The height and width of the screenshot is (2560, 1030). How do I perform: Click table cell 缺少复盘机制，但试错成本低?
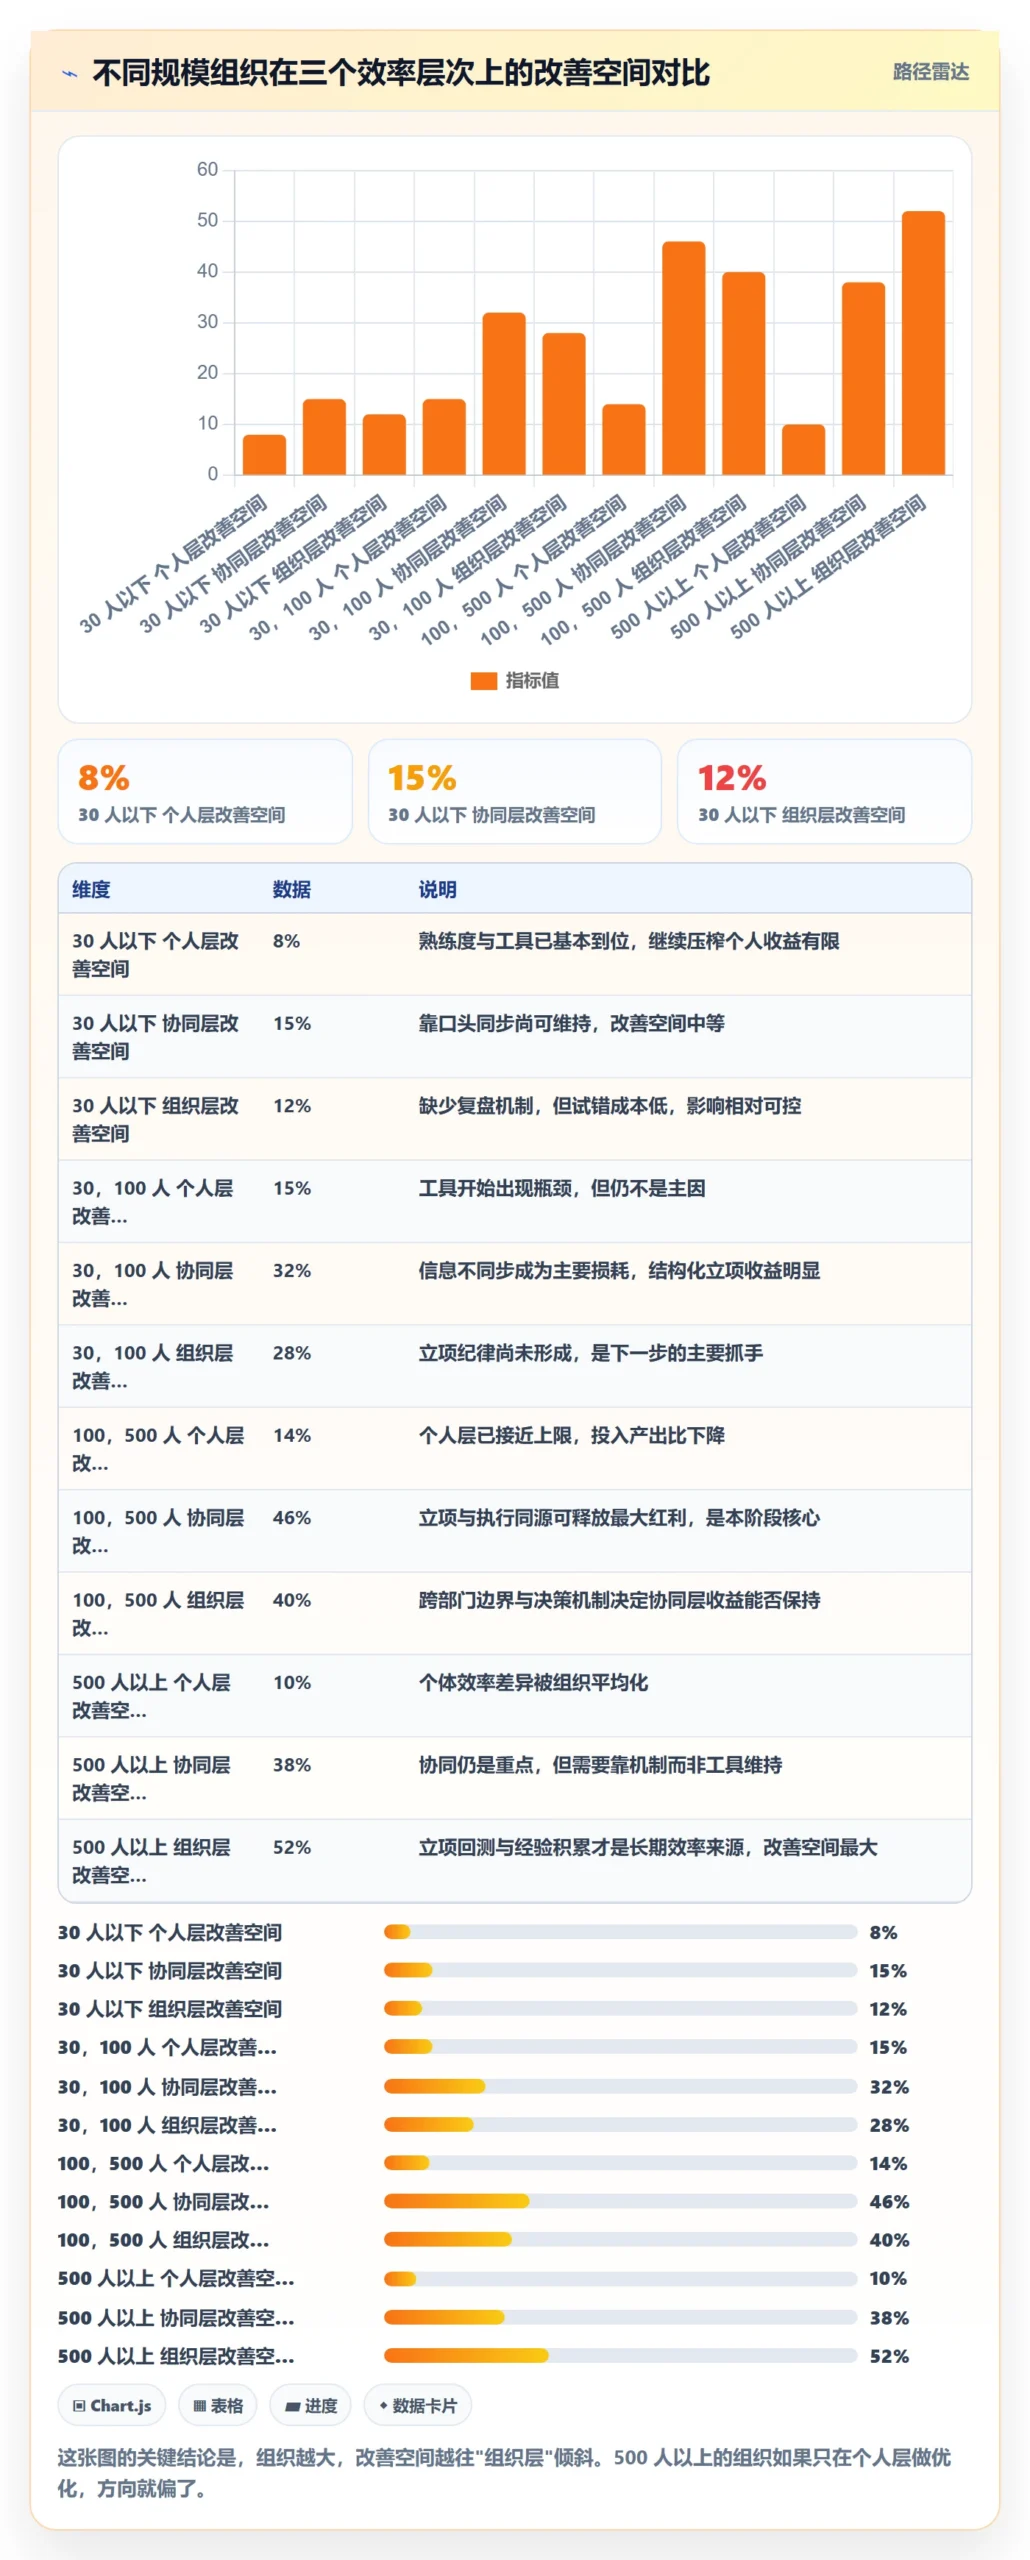tap(609, 1105)
